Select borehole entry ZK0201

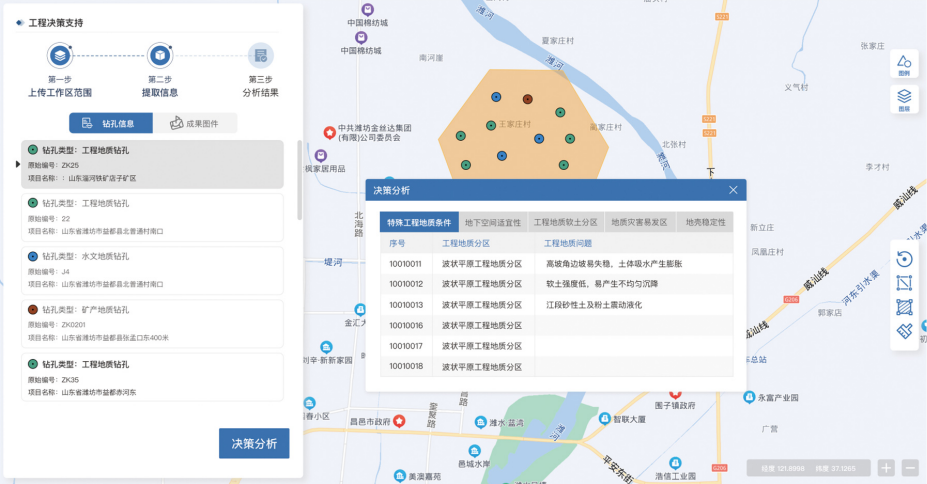coord(152,324)
